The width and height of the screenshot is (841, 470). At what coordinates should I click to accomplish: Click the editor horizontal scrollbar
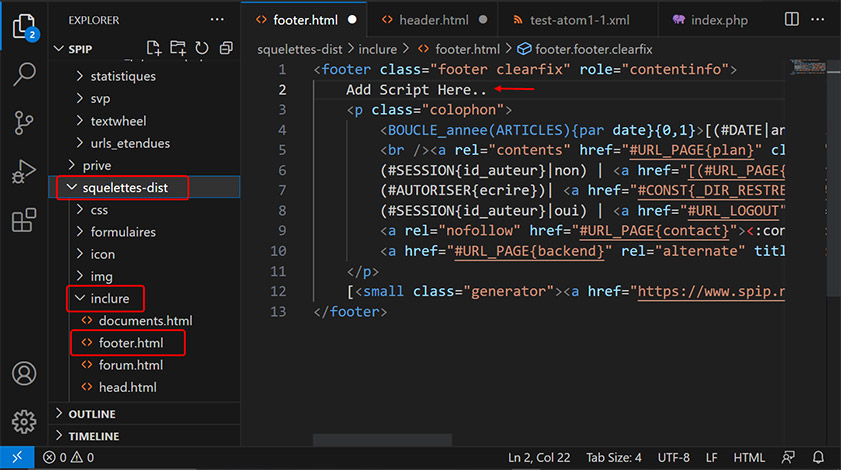[x=382, y=440]
